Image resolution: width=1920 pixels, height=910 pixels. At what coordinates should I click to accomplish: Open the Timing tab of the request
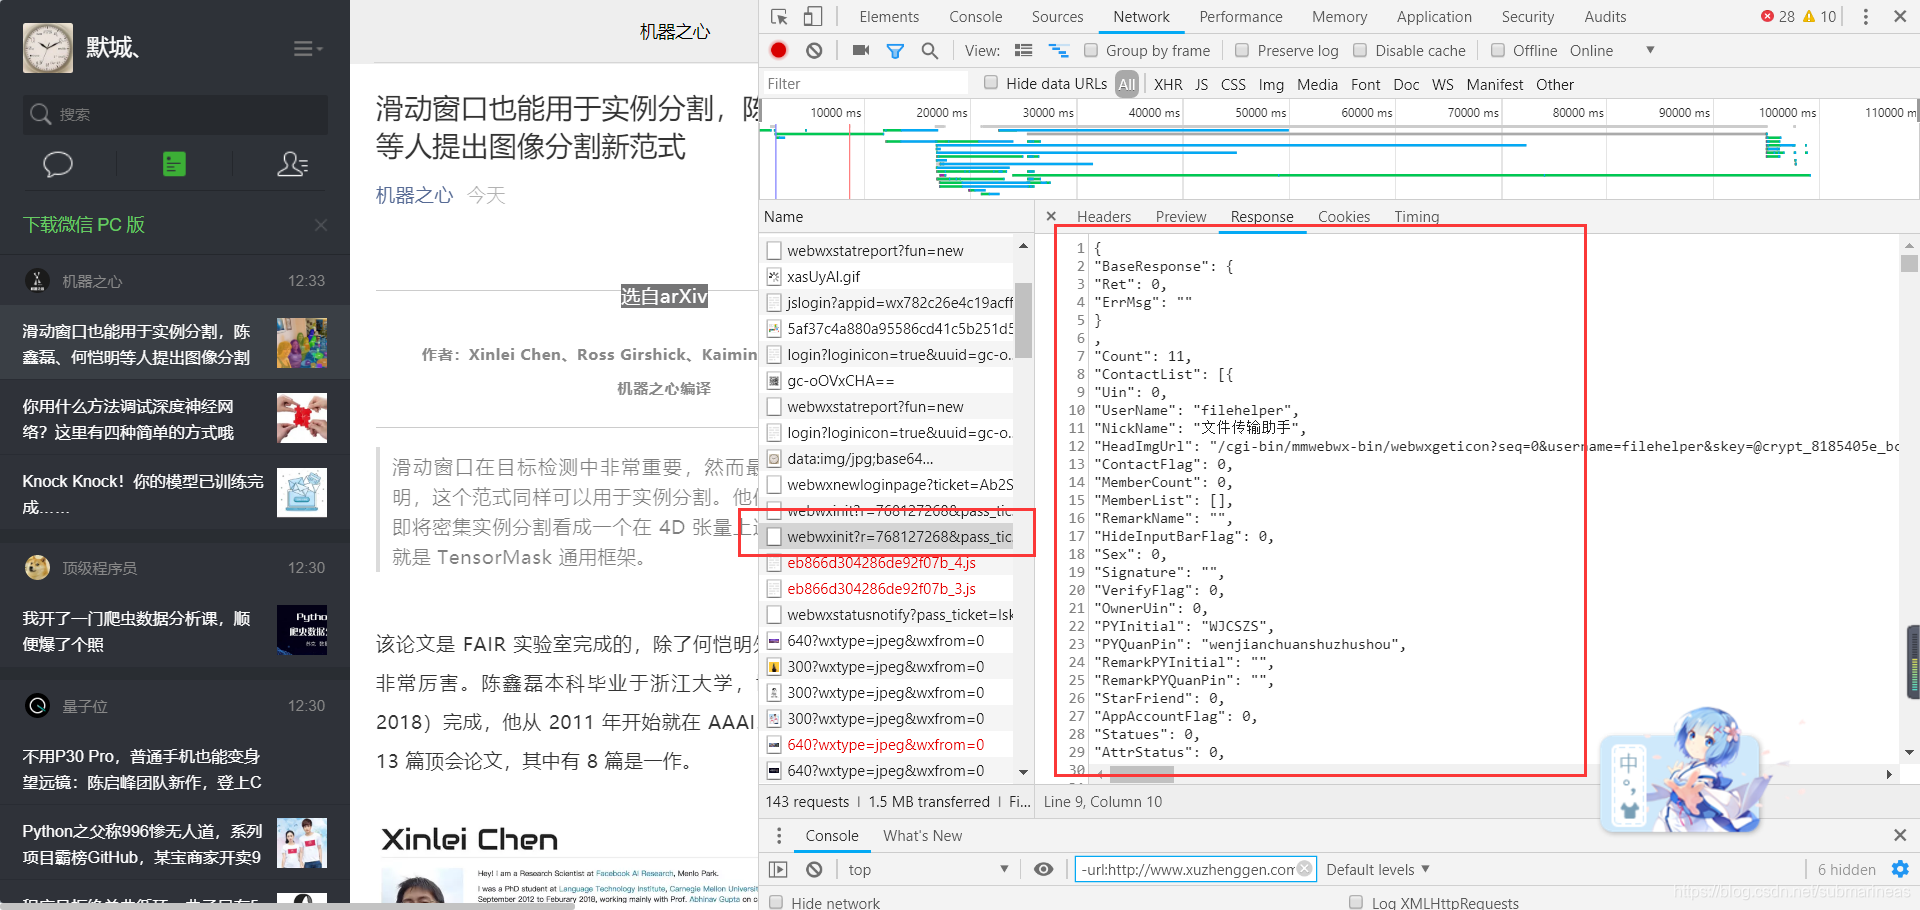point(1417,217)
